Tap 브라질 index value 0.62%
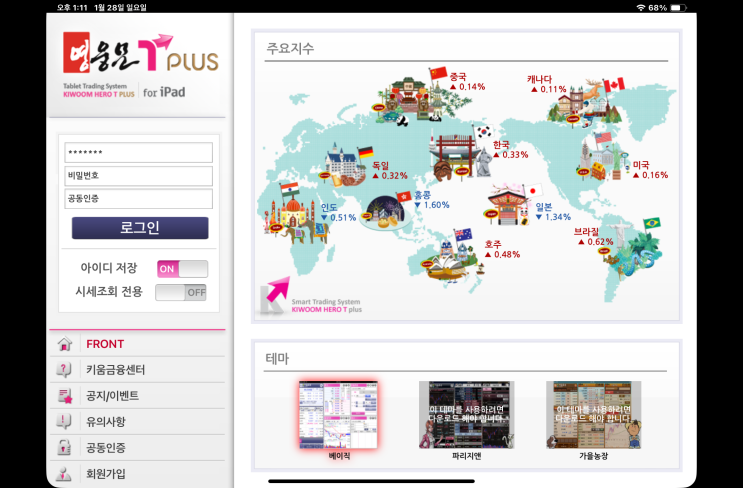Screen dimensions: 743x488 (596, 242)
